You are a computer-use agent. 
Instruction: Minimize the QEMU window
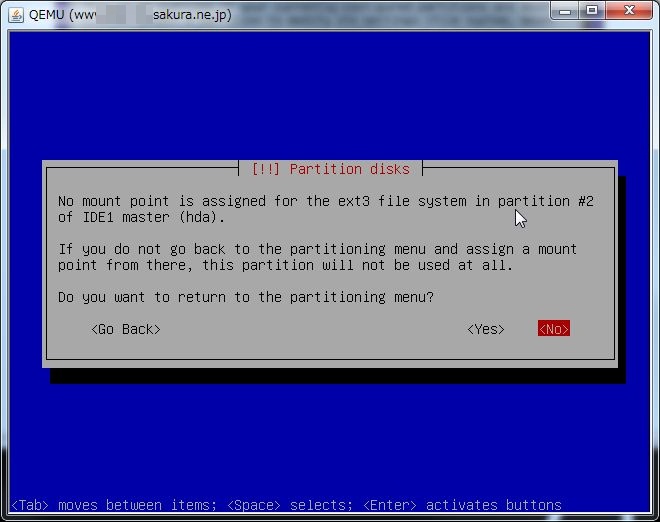coord(565,11)
